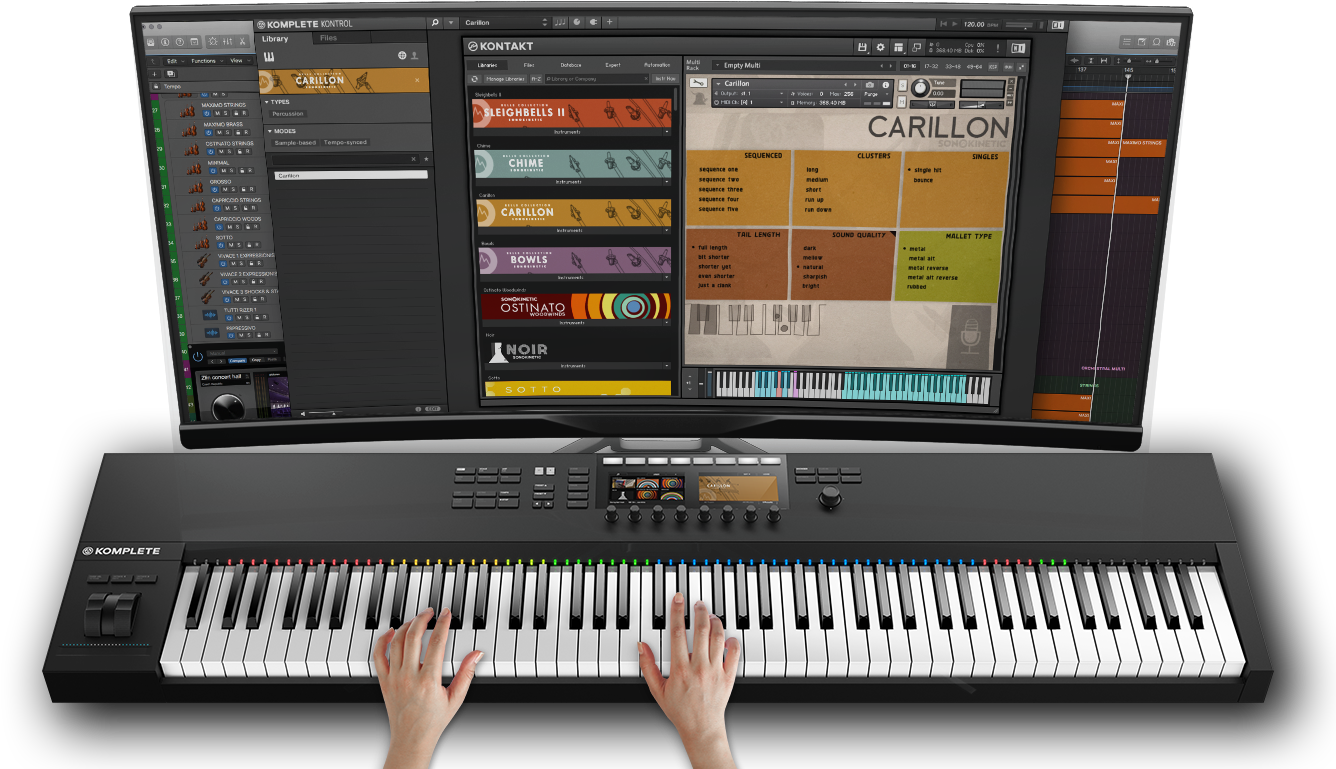Open the Expert tab in Kontakt
The width and height of the screenshot is (1336, 769).
click(613, 65)
